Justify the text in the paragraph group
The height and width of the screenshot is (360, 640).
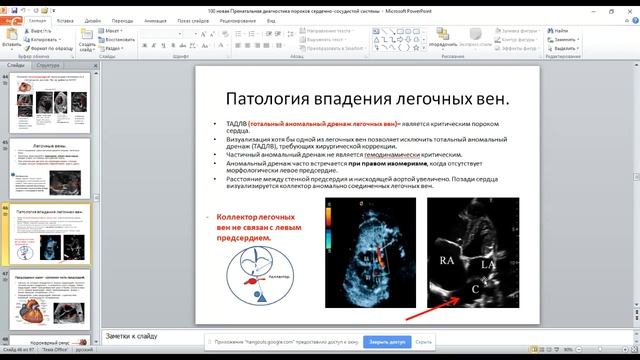point(266,46)
